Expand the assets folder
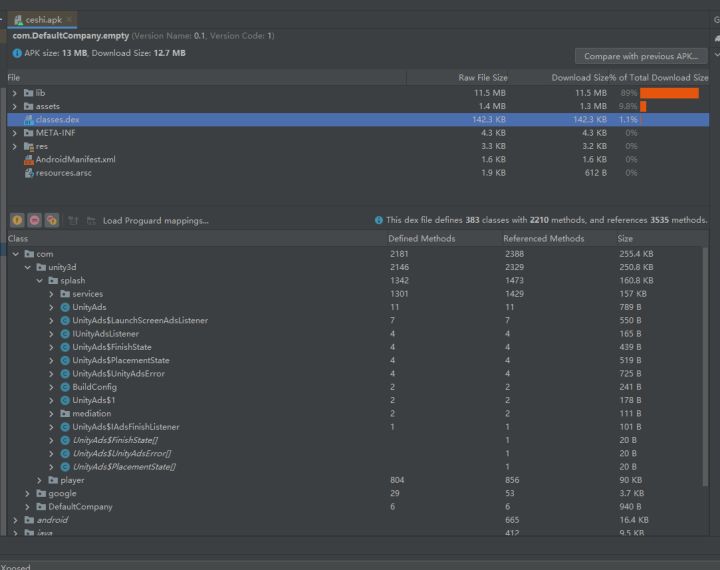The width and height of the screenshot is (720, 570). [x=14, y=106]
